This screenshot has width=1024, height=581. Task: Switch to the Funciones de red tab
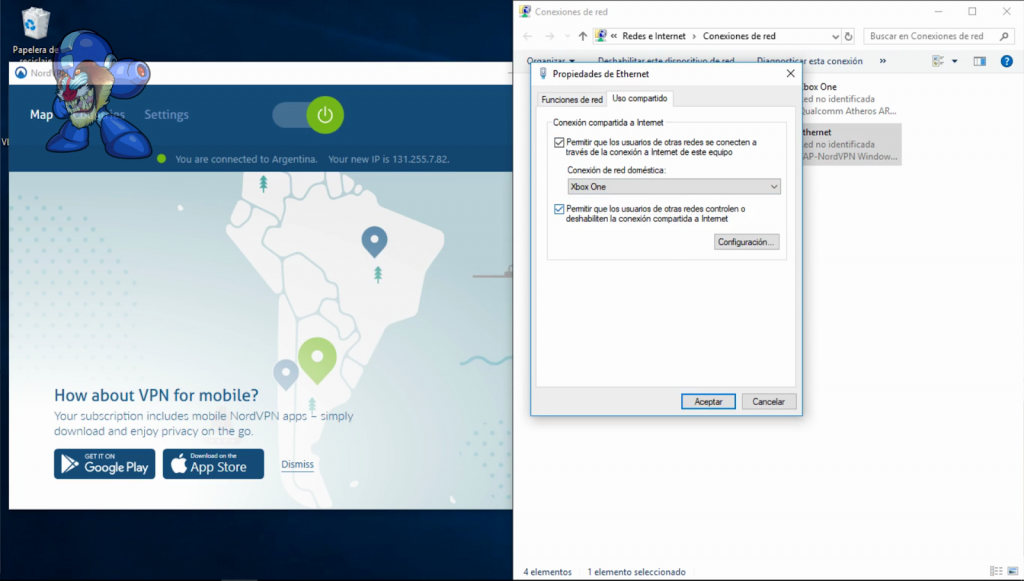(x=571, y=99)
